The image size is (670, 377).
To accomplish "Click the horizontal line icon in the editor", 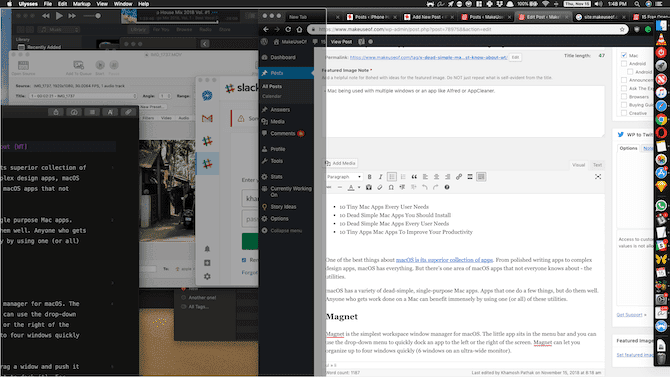I will tap(340, 187).
